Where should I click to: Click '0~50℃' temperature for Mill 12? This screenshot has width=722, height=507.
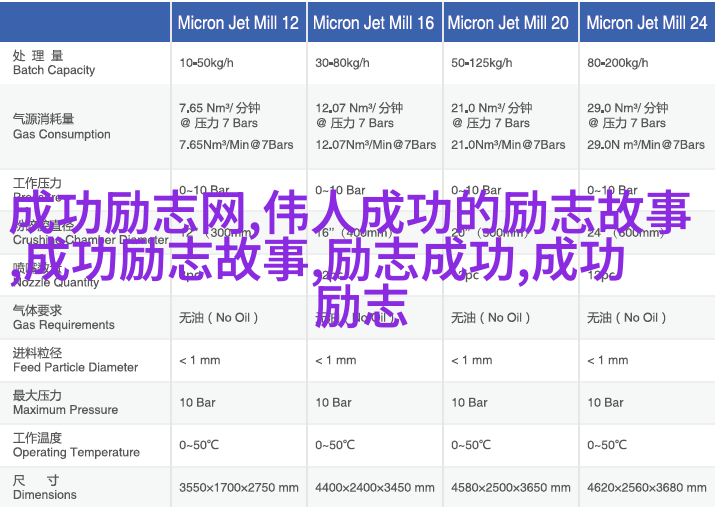(x=199, y=445)
